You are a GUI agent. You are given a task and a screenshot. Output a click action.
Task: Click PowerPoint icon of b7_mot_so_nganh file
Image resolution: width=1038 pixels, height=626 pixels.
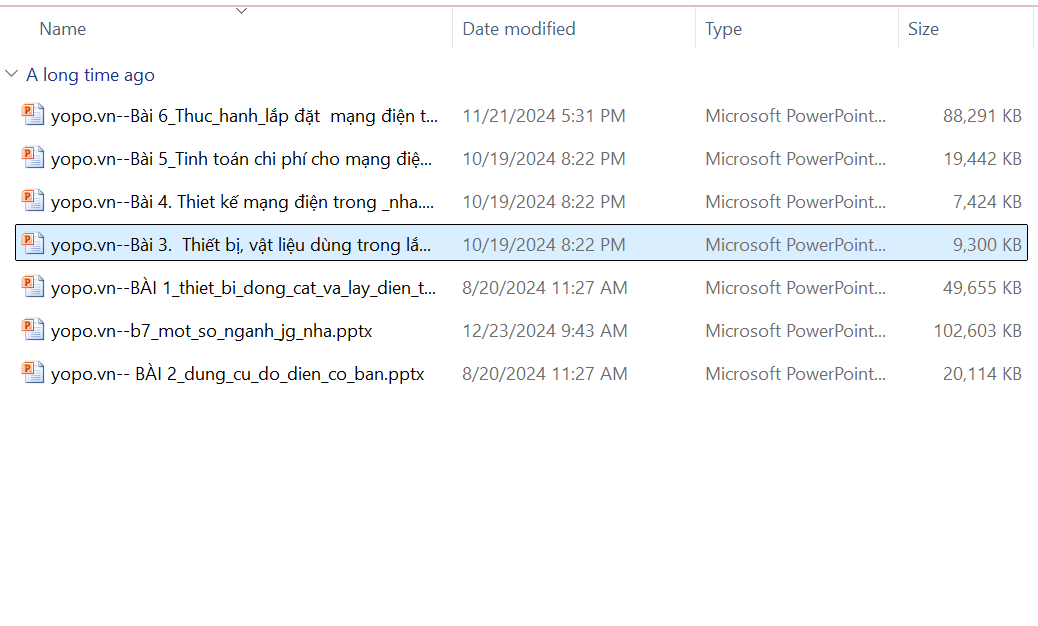click(33, 330)
